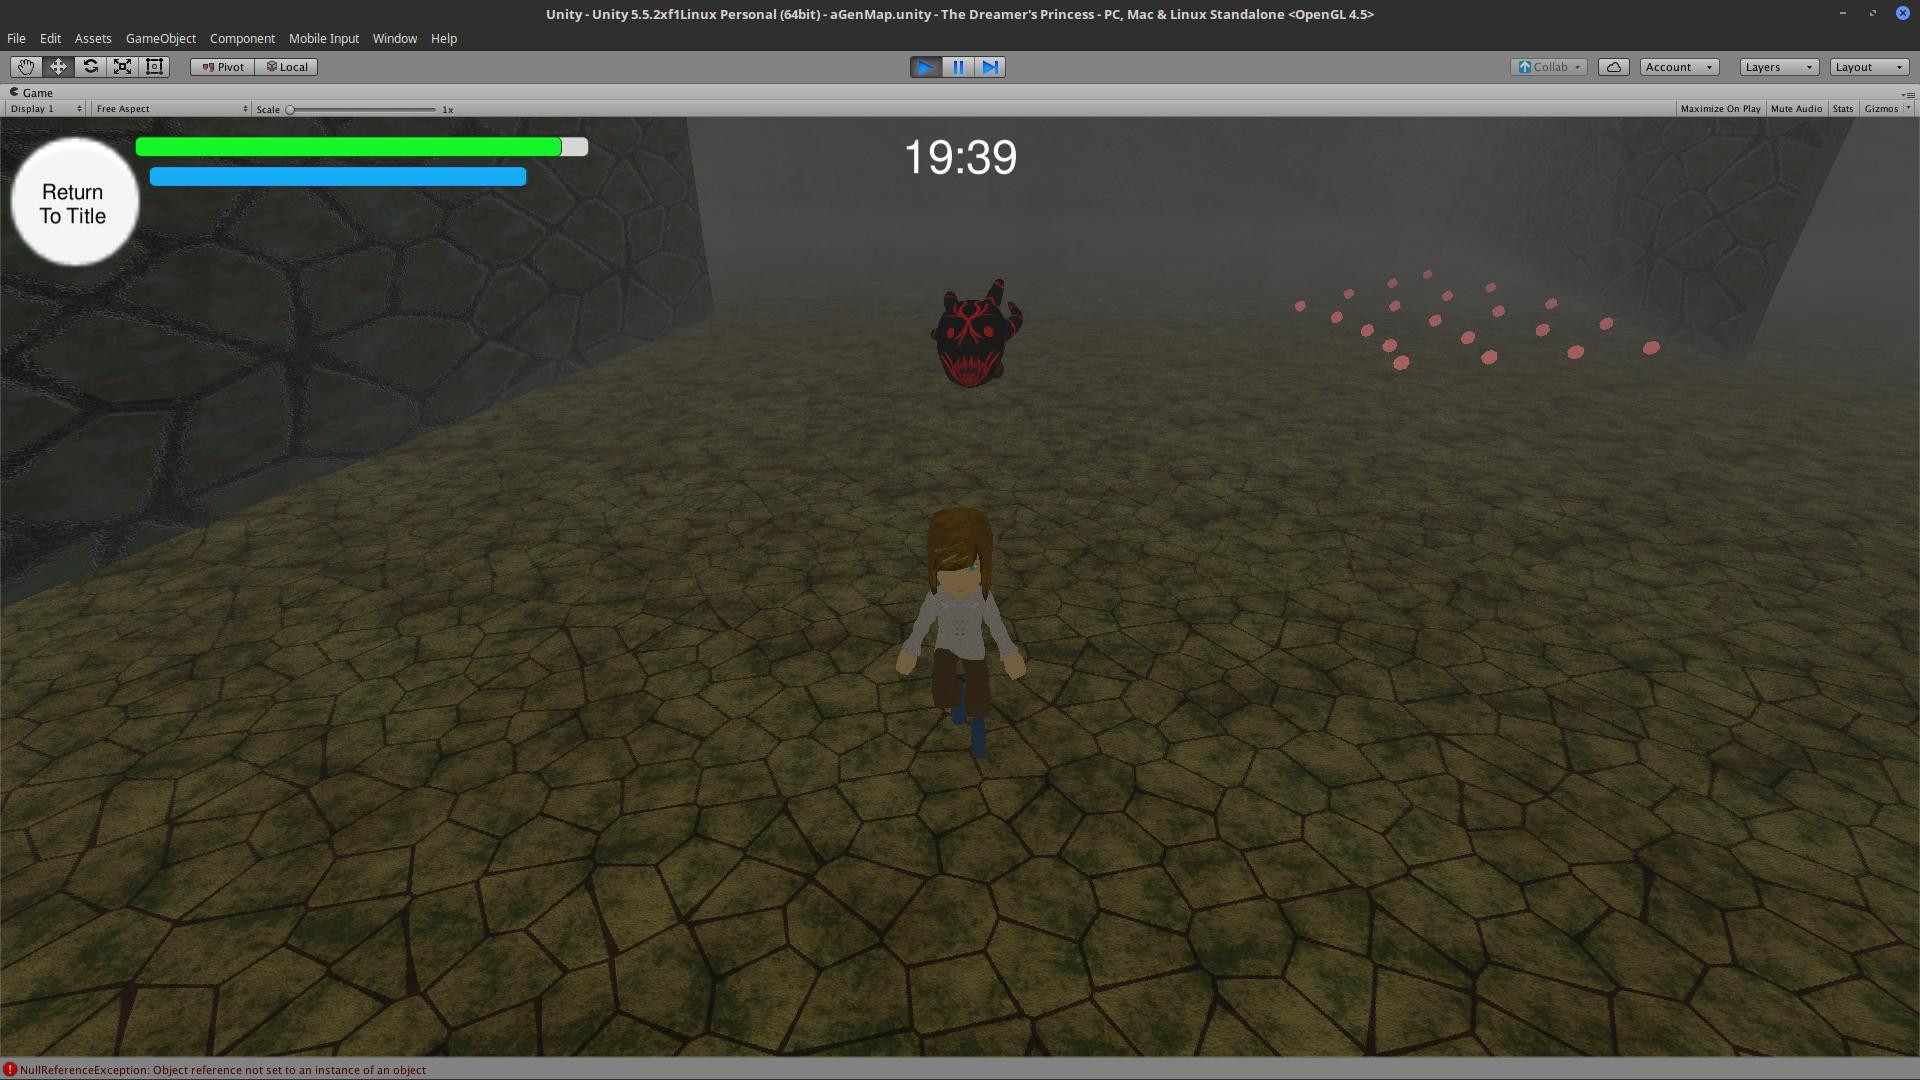Click the Game view Scale slider
This screenshot has width=1920, height=1080.
tap(362, 109)
